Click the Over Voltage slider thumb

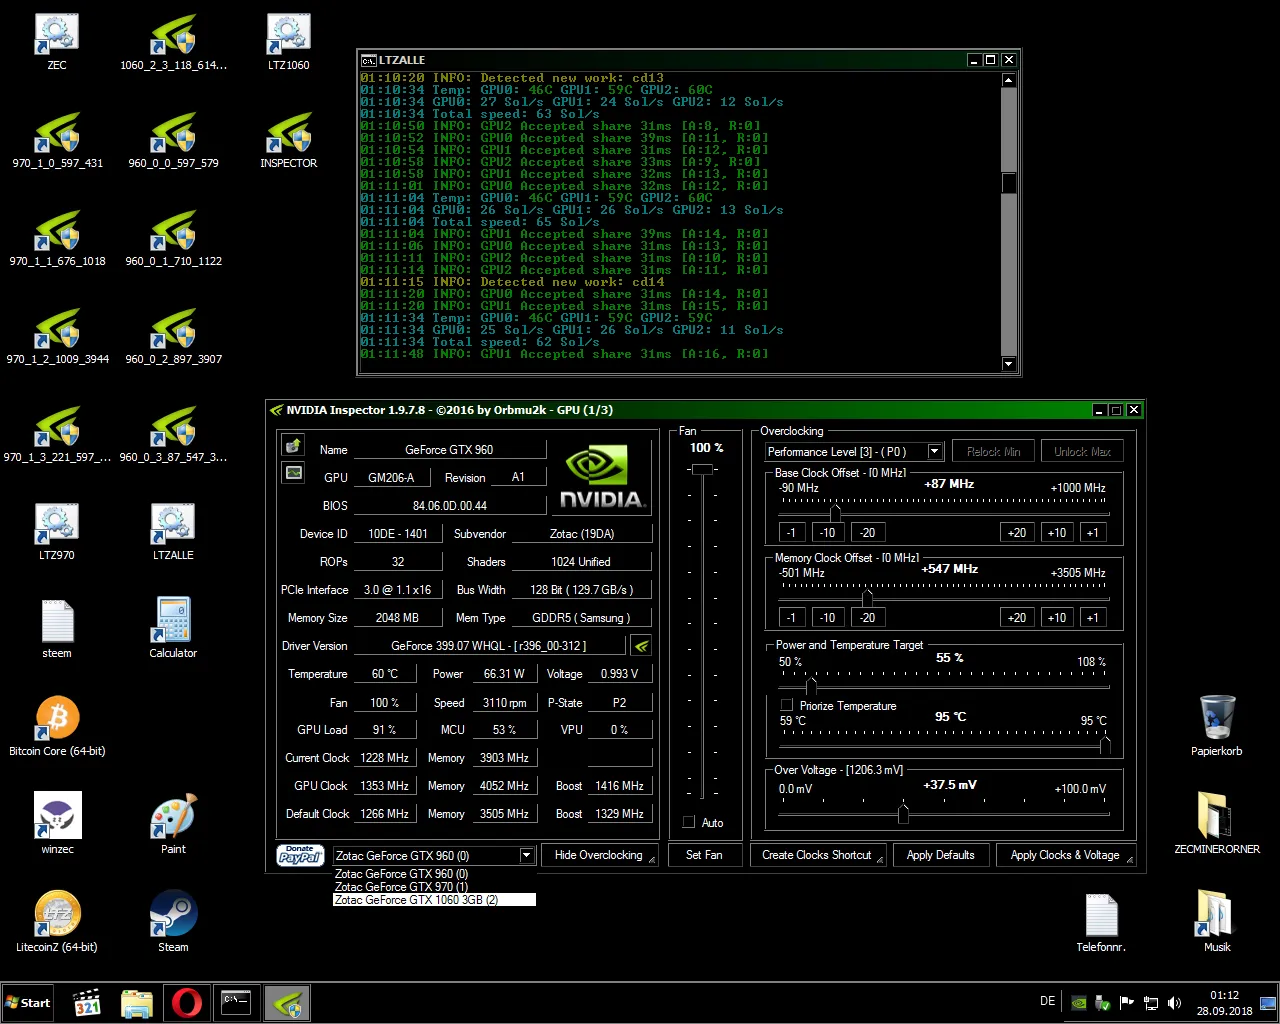coord(903,814)
